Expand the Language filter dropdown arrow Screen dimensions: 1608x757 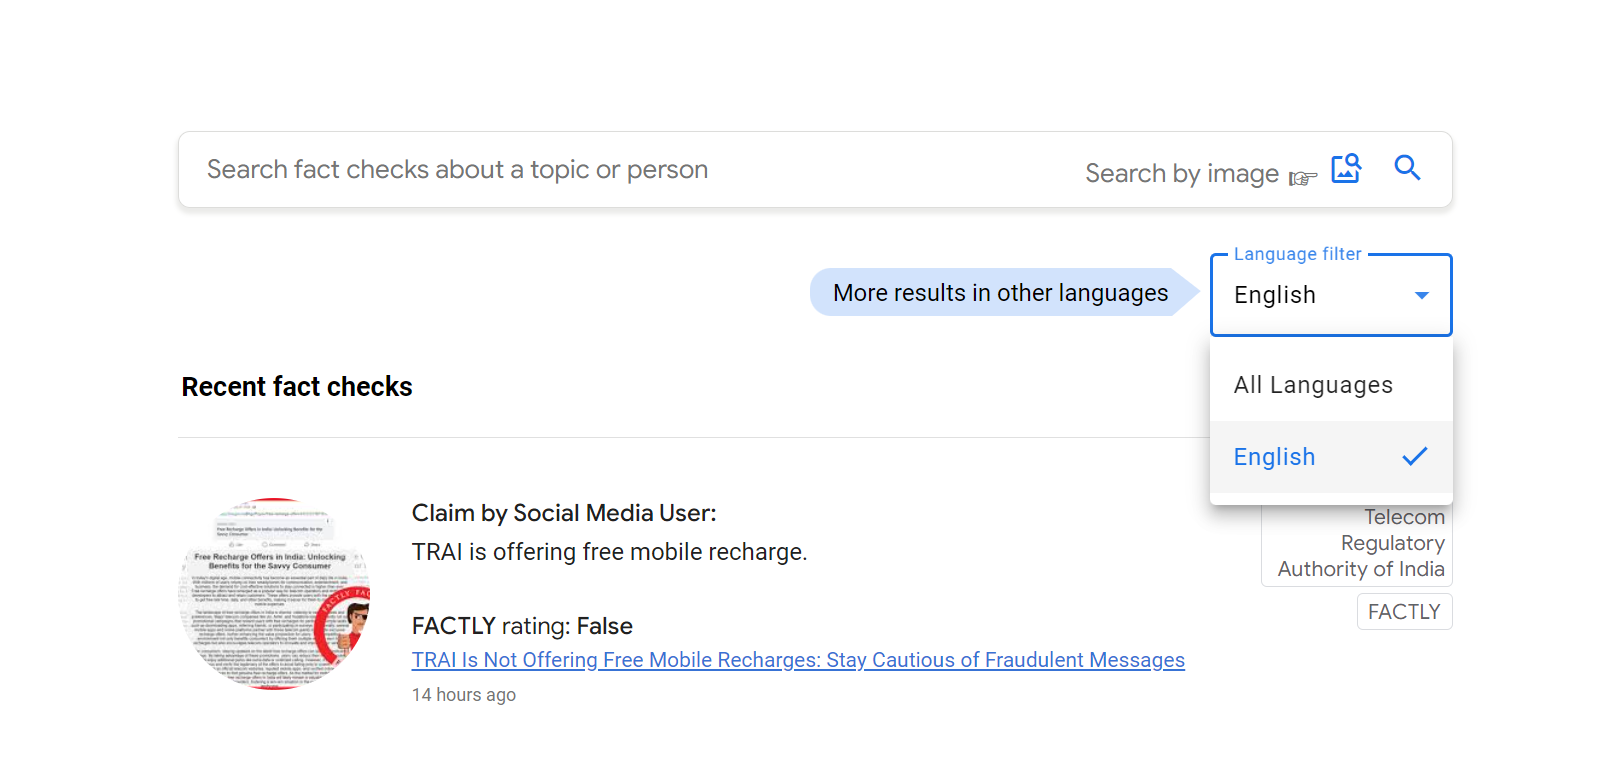1421,295
